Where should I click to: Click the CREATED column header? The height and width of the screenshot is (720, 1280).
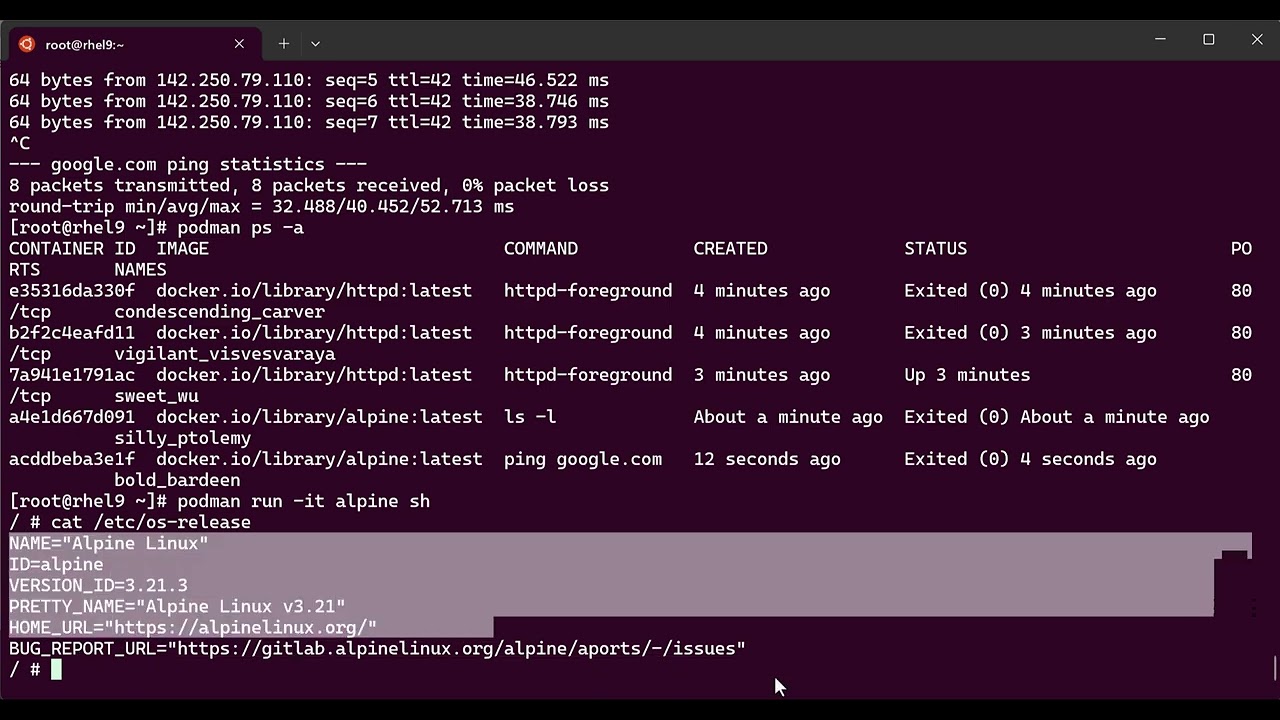[731, 249]
